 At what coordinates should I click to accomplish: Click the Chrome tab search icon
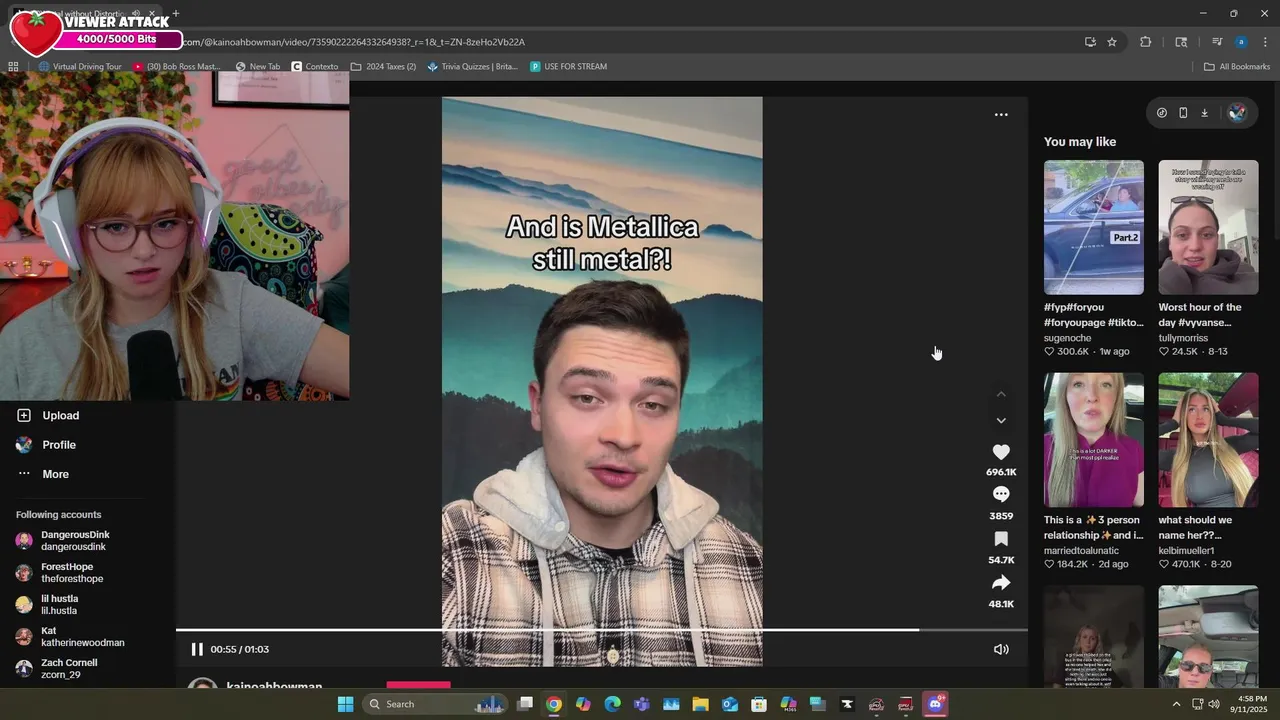pos(1181,42)
